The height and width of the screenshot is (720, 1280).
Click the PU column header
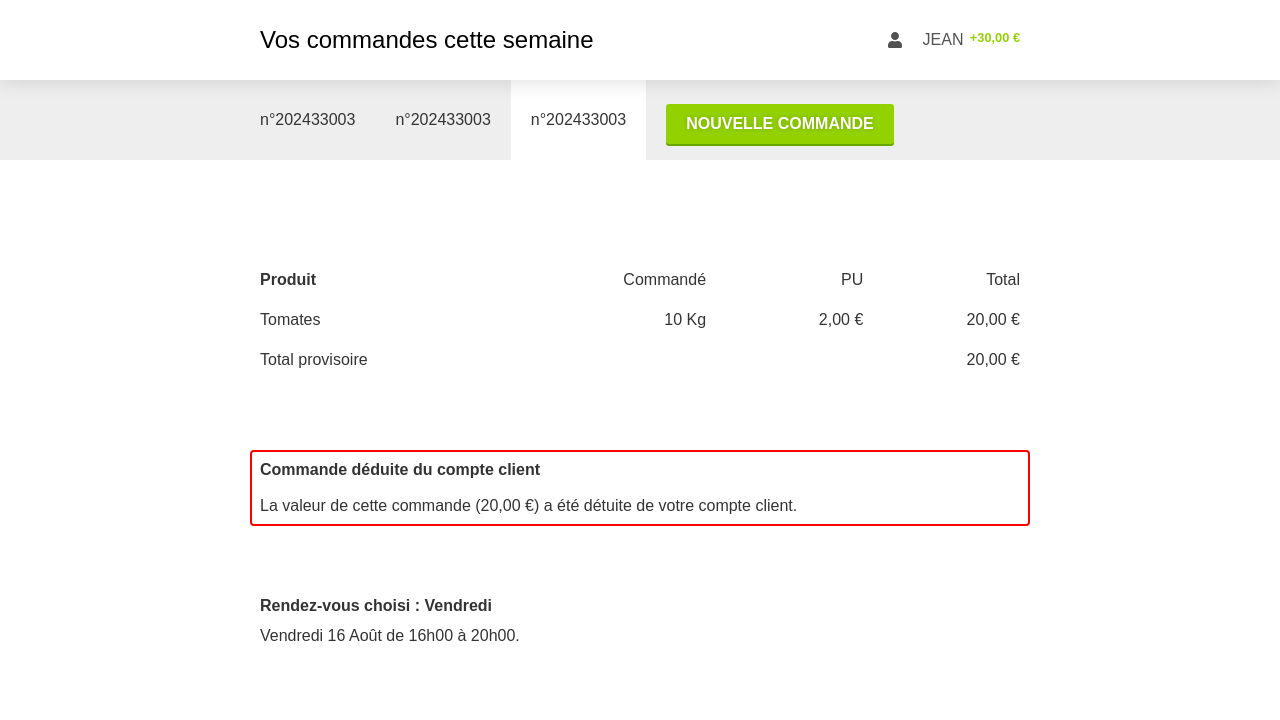[851, 280]
